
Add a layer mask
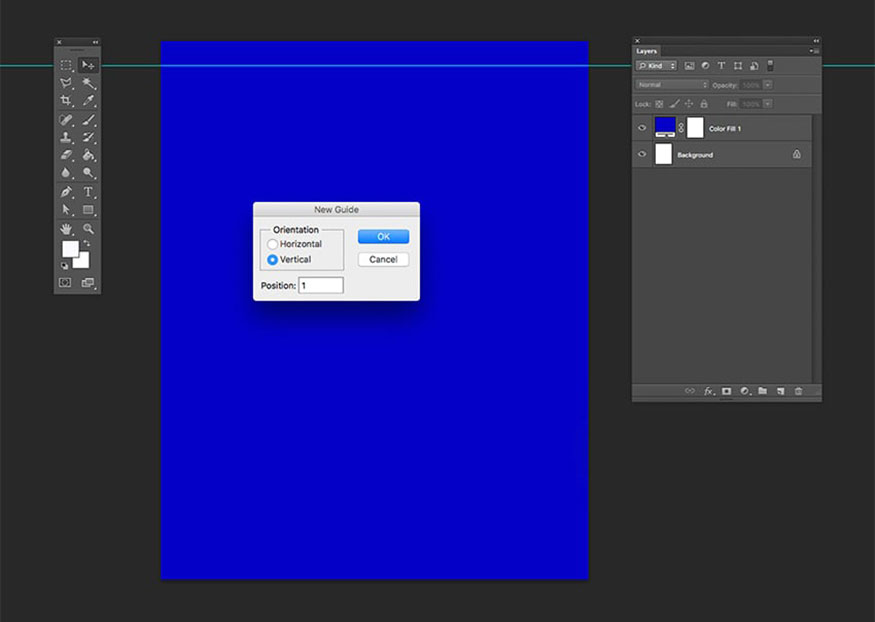[x=727, y=391]
